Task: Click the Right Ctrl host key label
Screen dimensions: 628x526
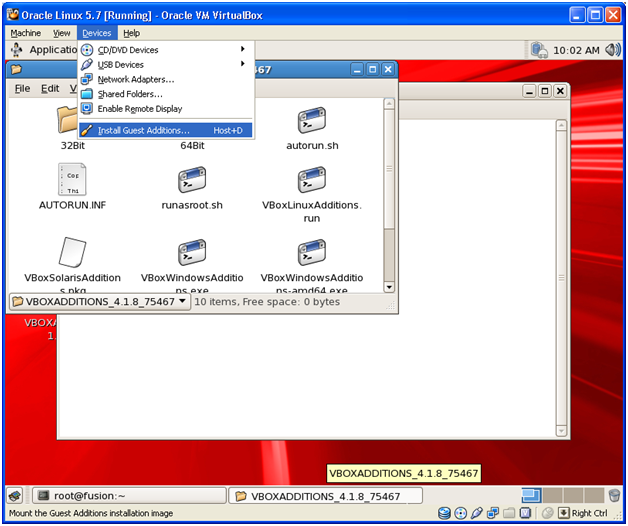Action: click(x=589, y=513)
